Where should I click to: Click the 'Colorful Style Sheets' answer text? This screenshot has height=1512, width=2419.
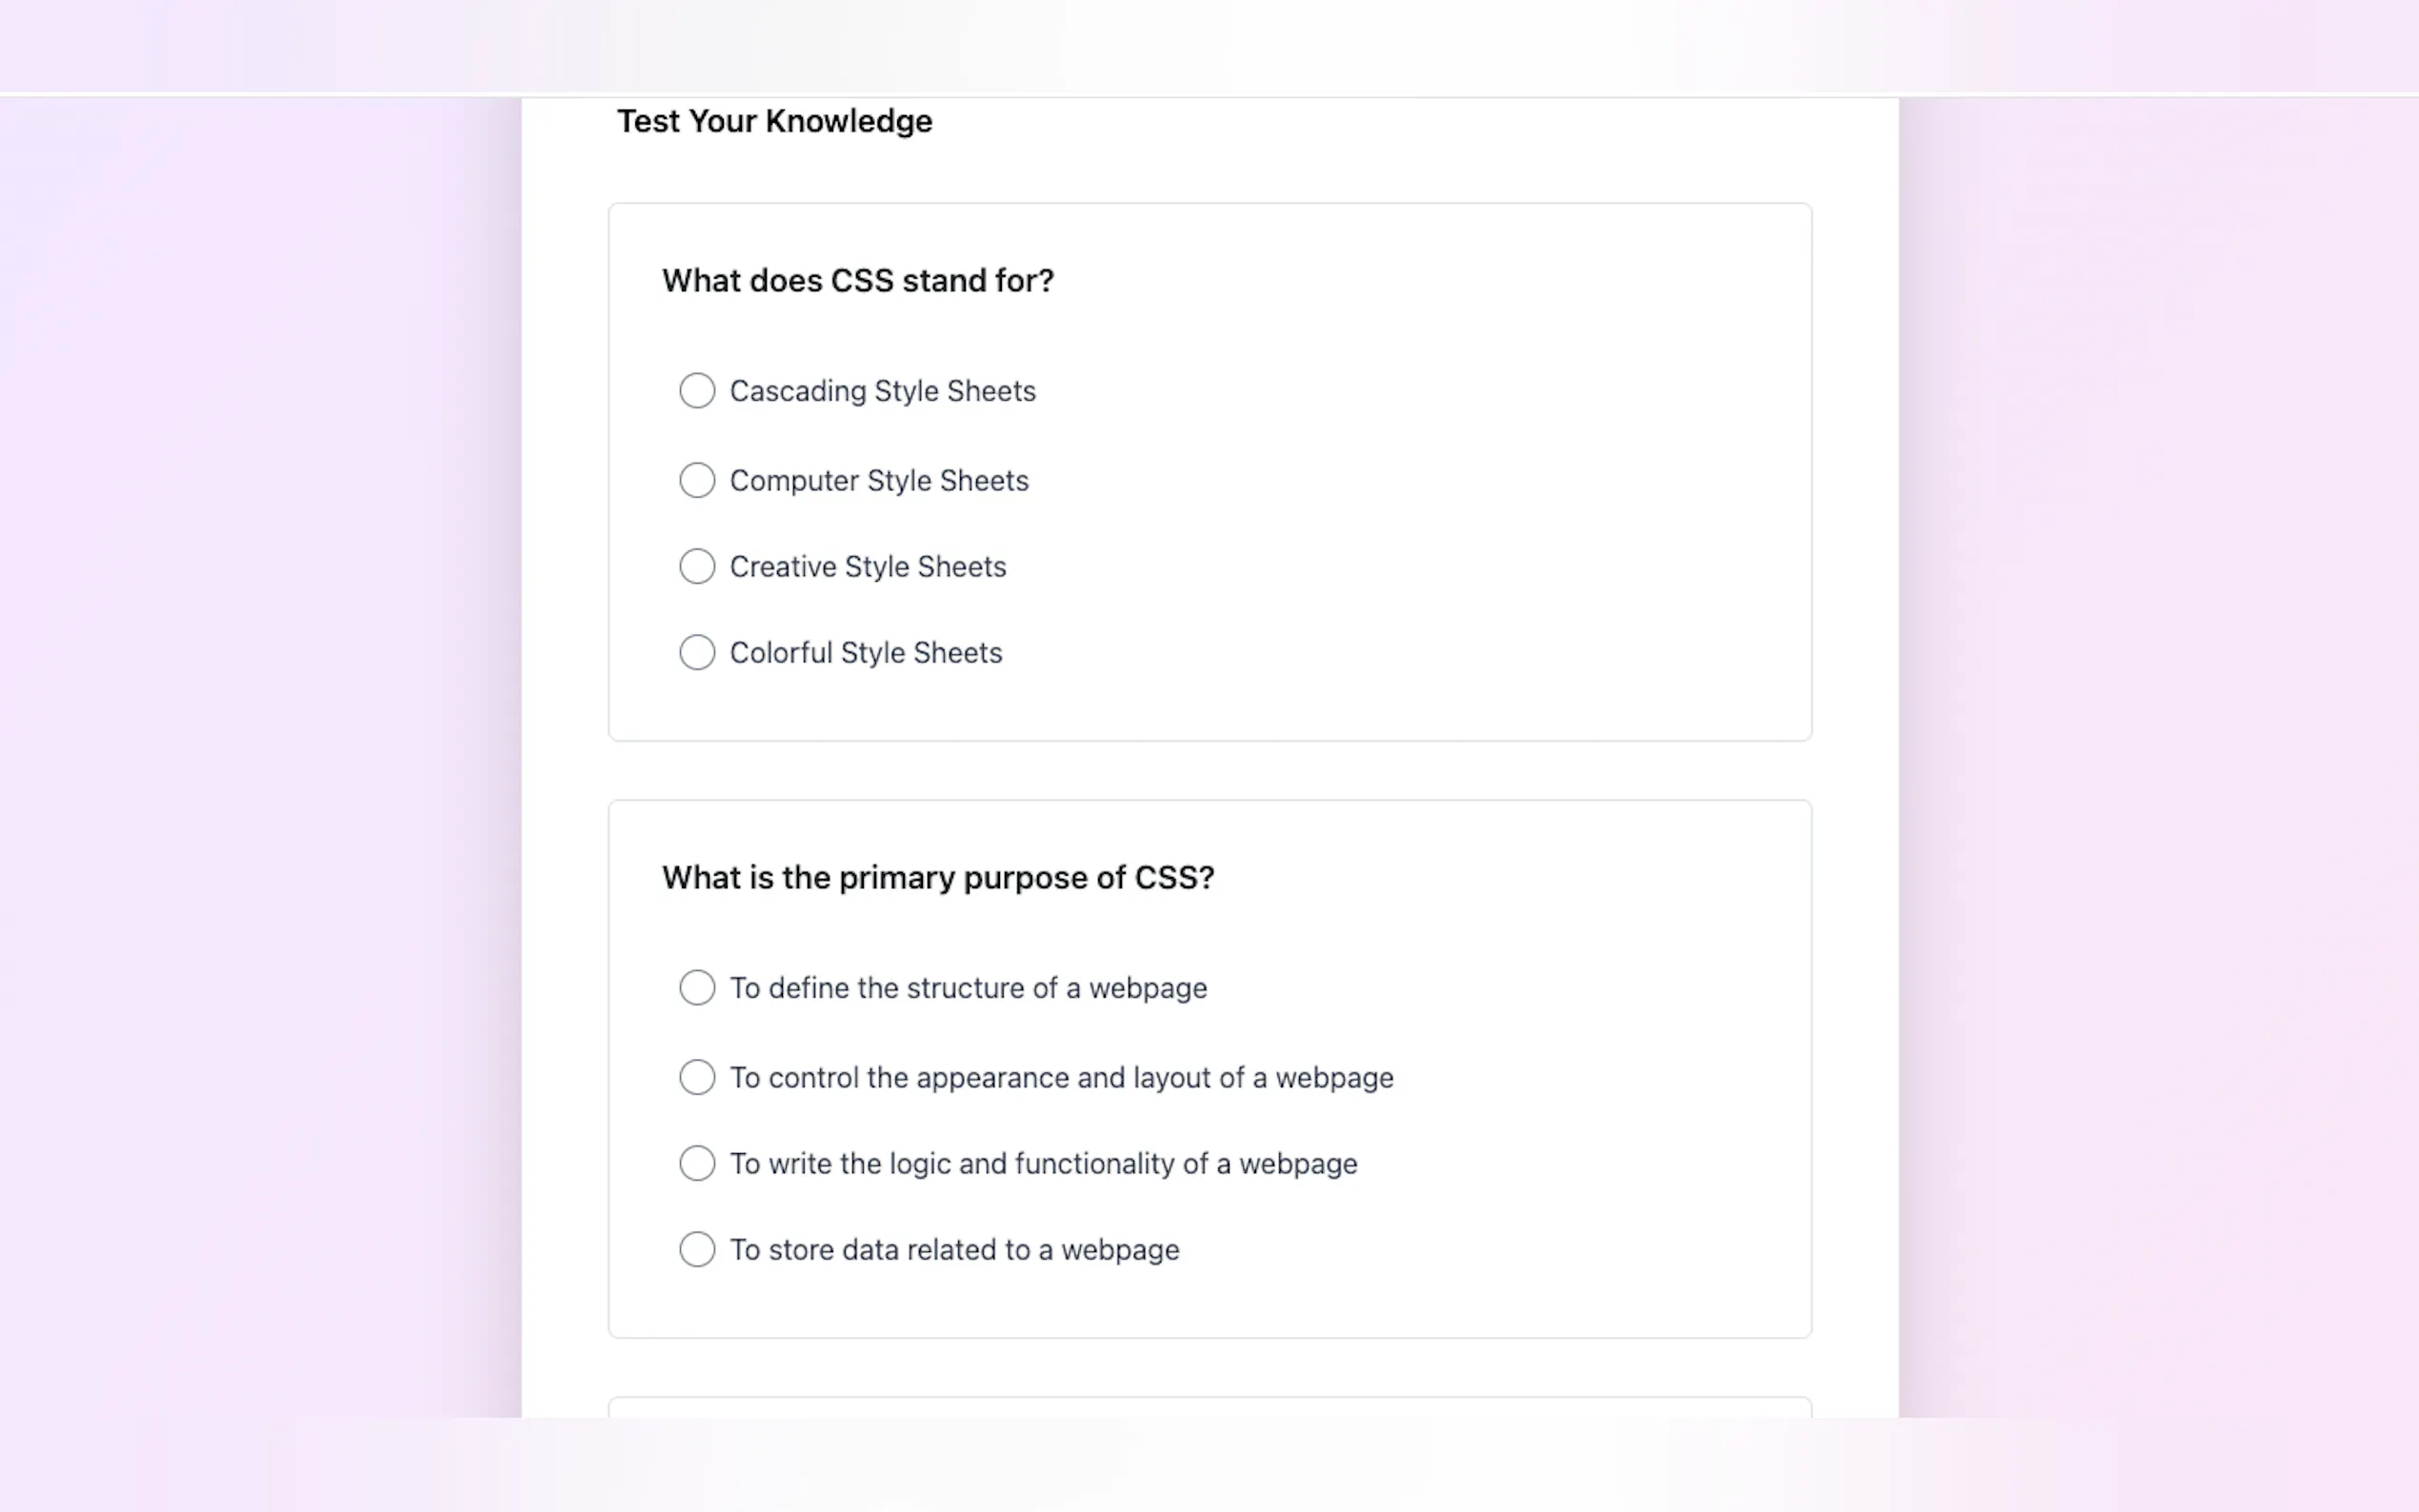(x=865, y=652)
